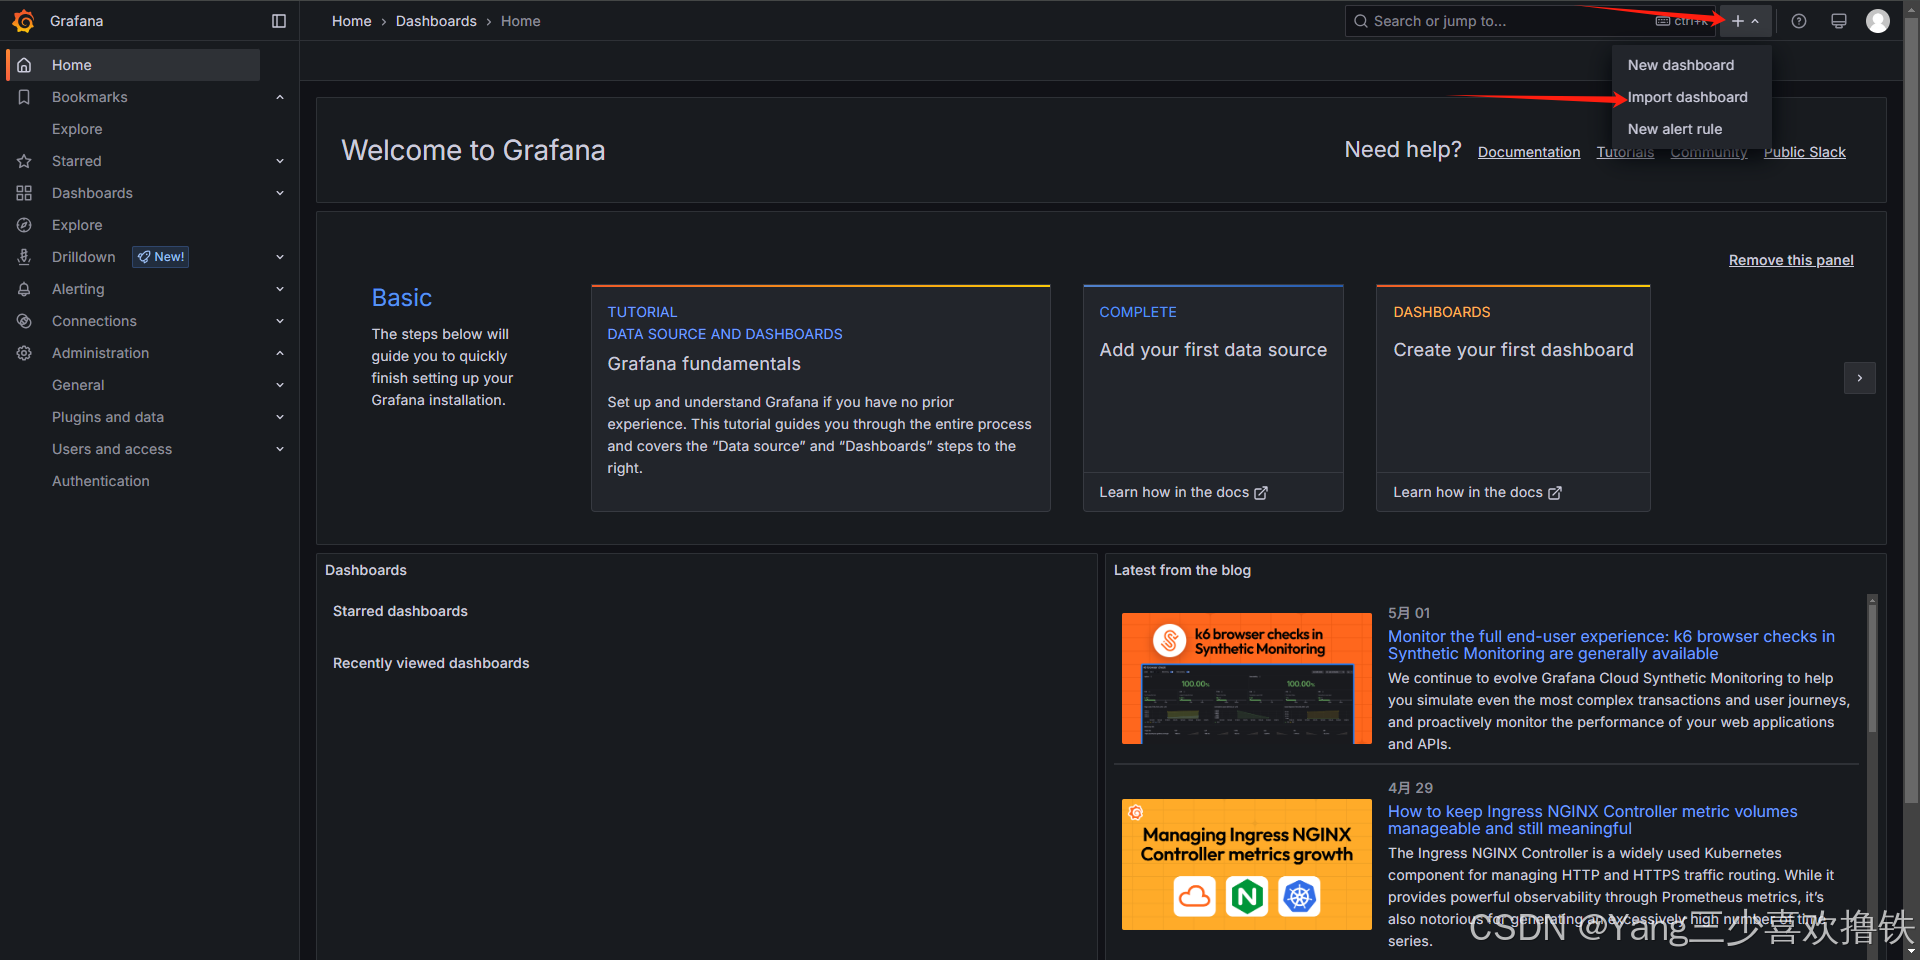1920x960 pixels.
Task: Expand the Connections section chevron
Action: click(x=280, y=321)
